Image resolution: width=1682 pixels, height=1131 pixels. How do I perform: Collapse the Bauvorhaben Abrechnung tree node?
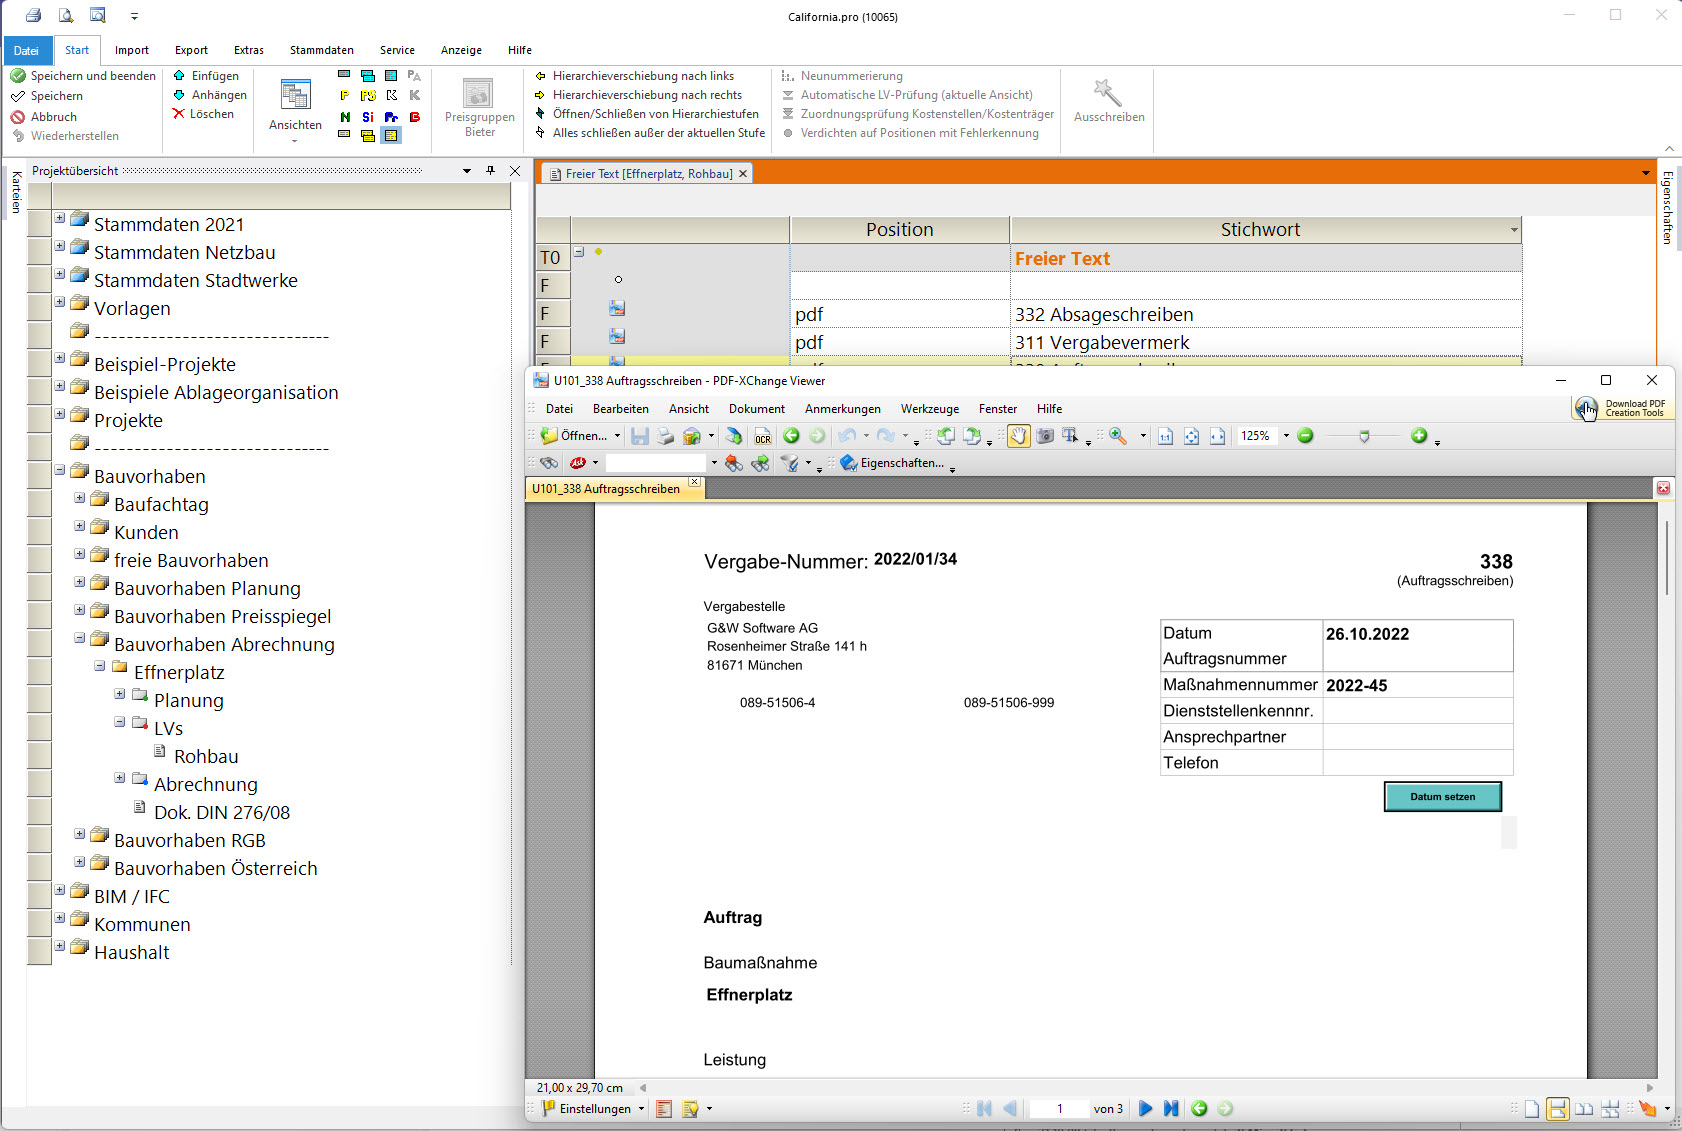80,638
